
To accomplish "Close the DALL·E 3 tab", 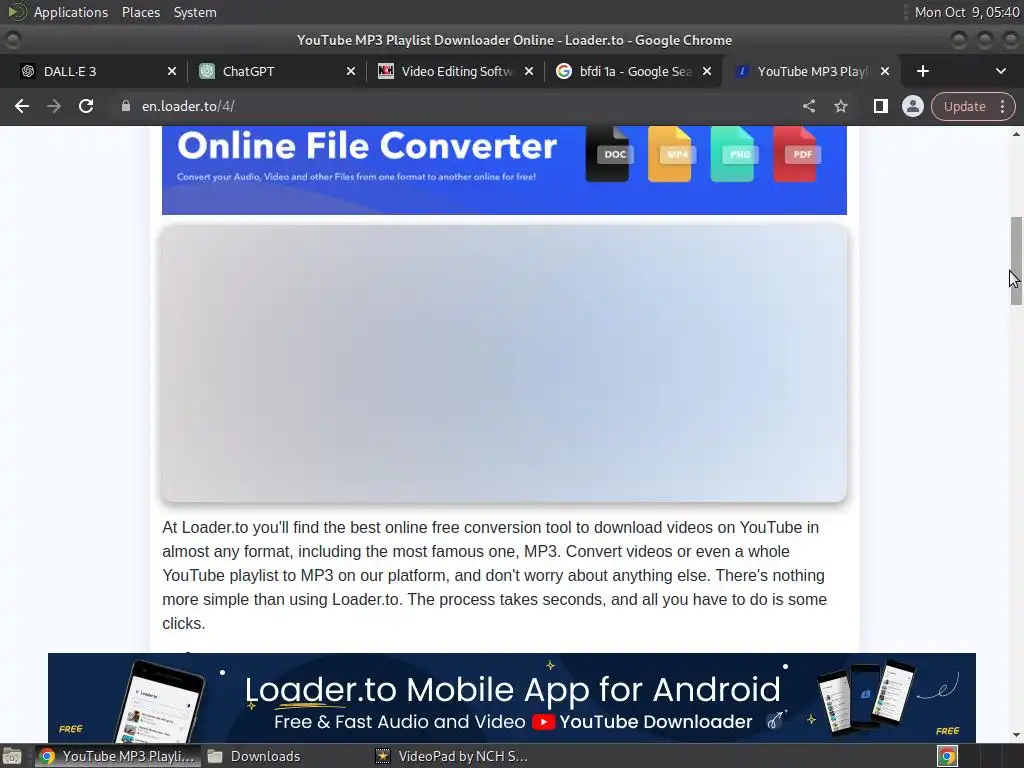I will (172, 71).
